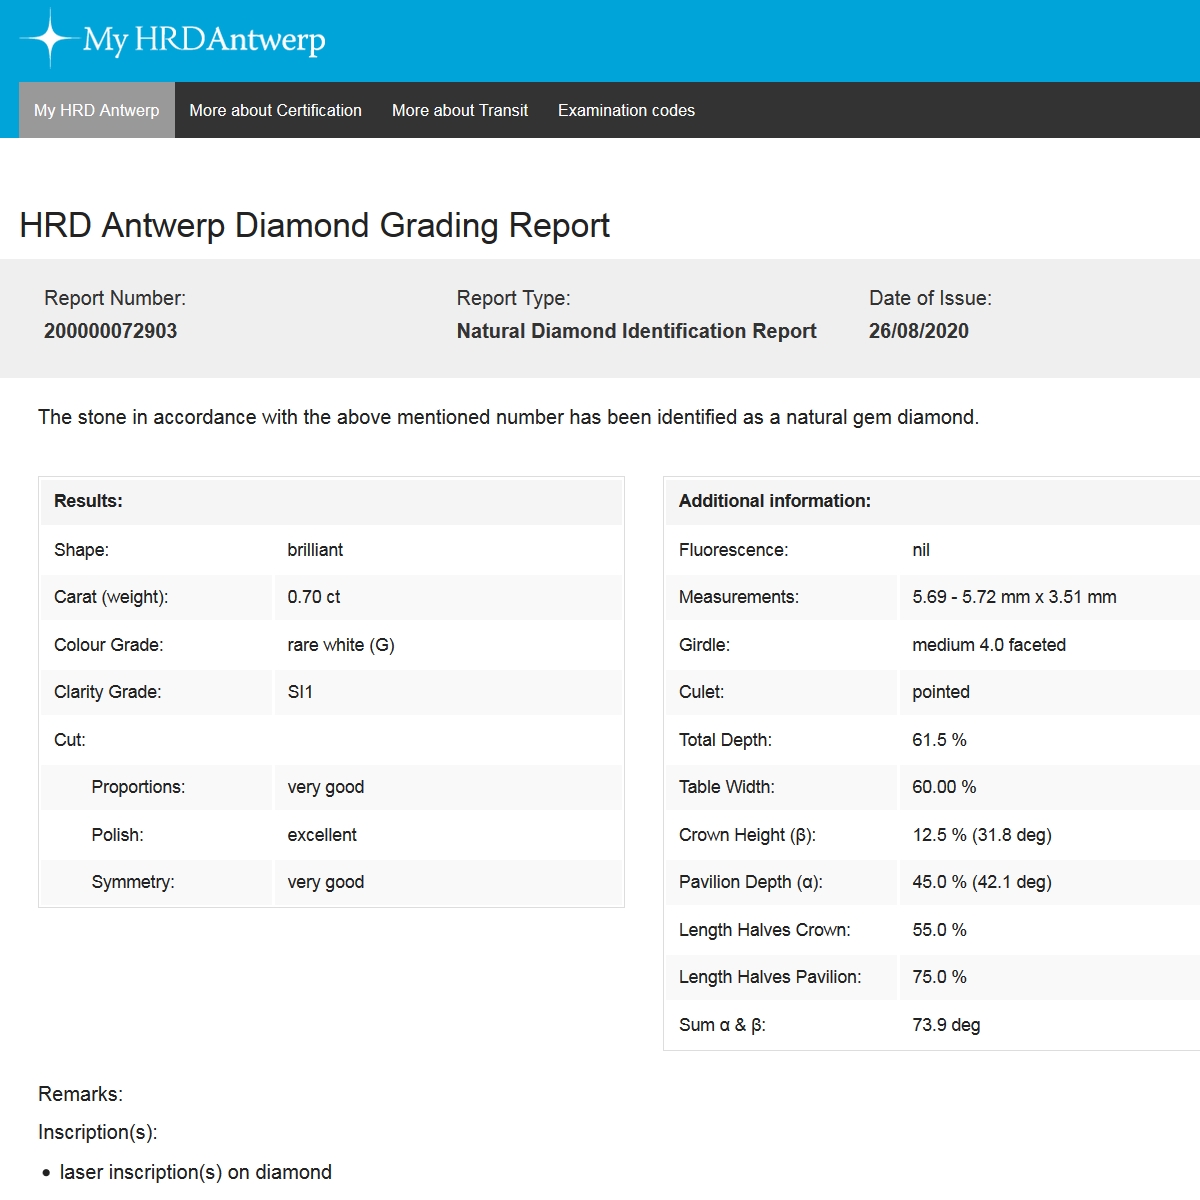The width and height of the screenshot is (1200, 1200).
Task: Click the Additional information table header
Action: point(774,501)
